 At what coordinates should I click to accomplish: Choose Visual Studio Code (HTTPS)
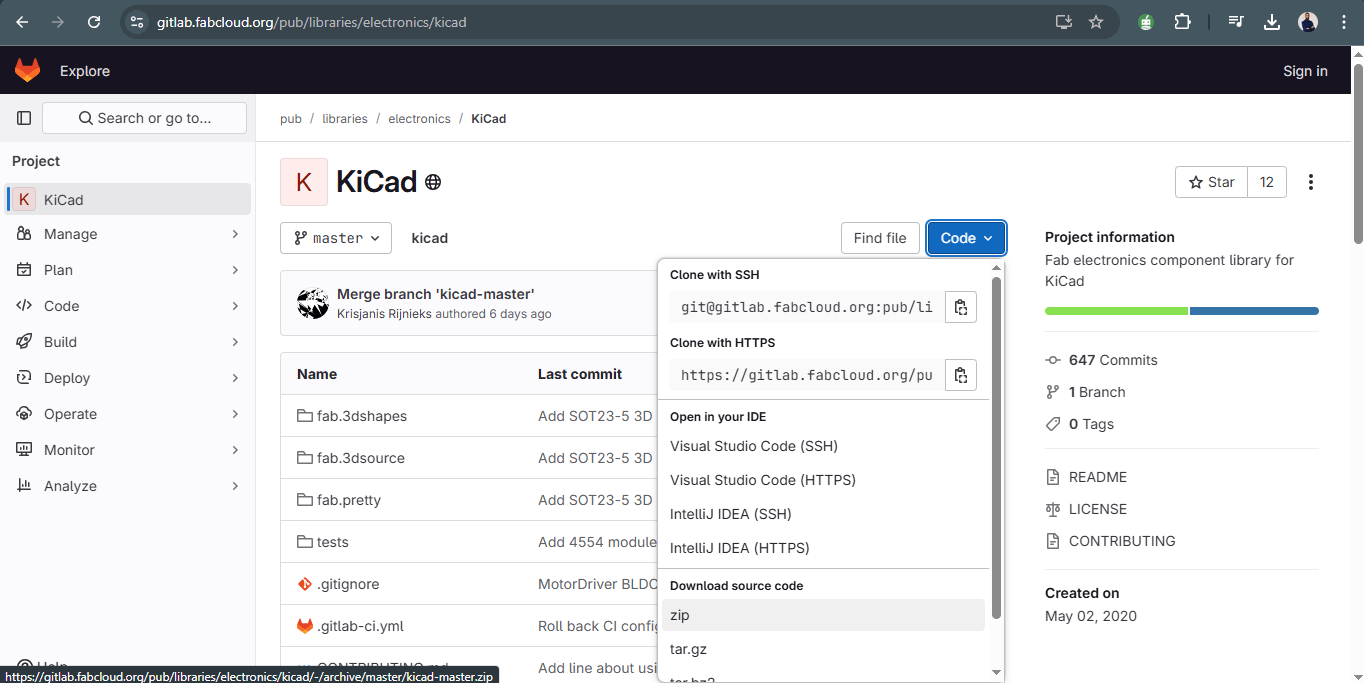pyautogui.click(x=823, y=480)
